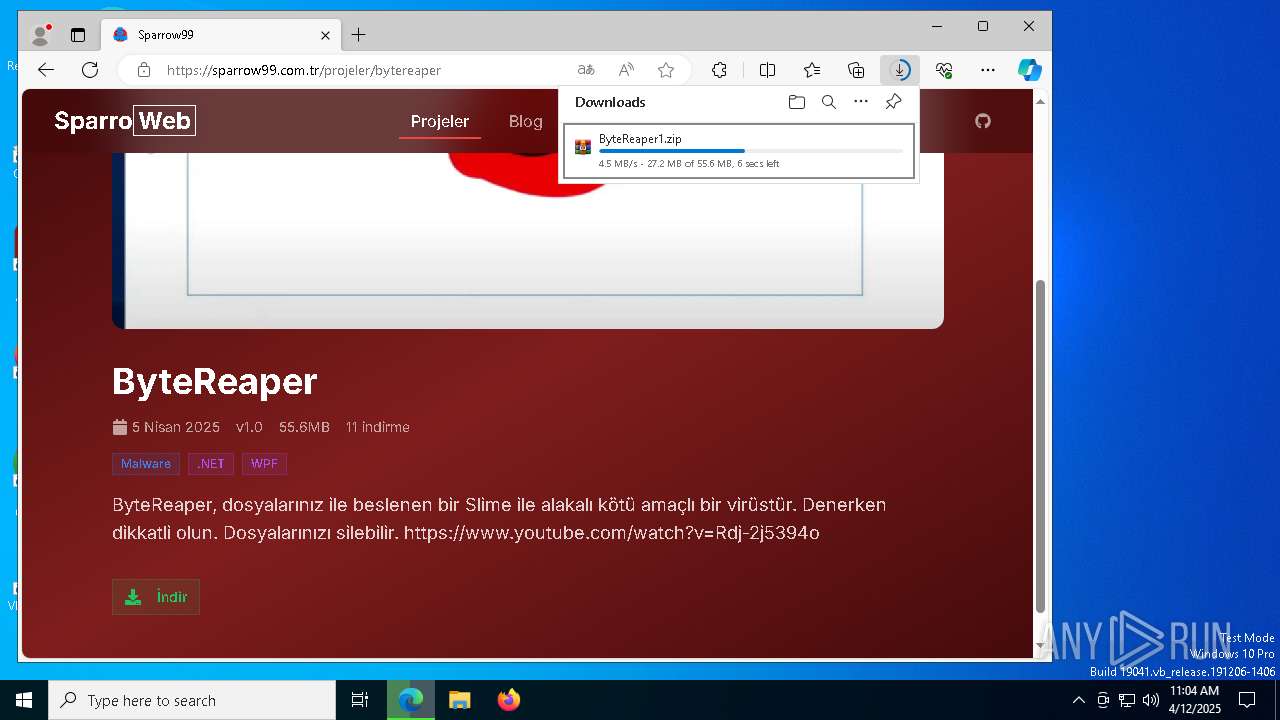
Task: Open the Copilot sidebar
Action: pos(1030,70)
